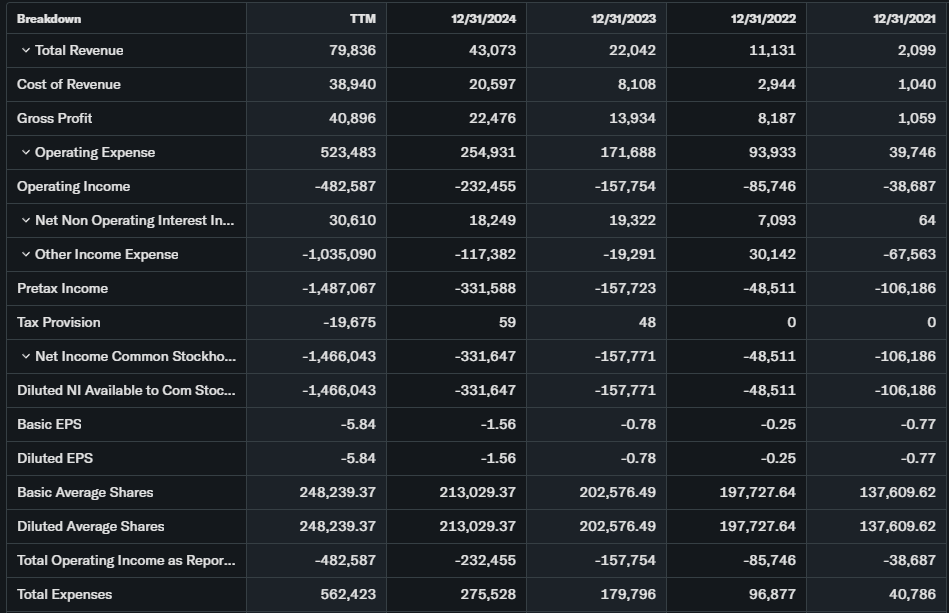Click the Gross Profit row label

(55, 118)
